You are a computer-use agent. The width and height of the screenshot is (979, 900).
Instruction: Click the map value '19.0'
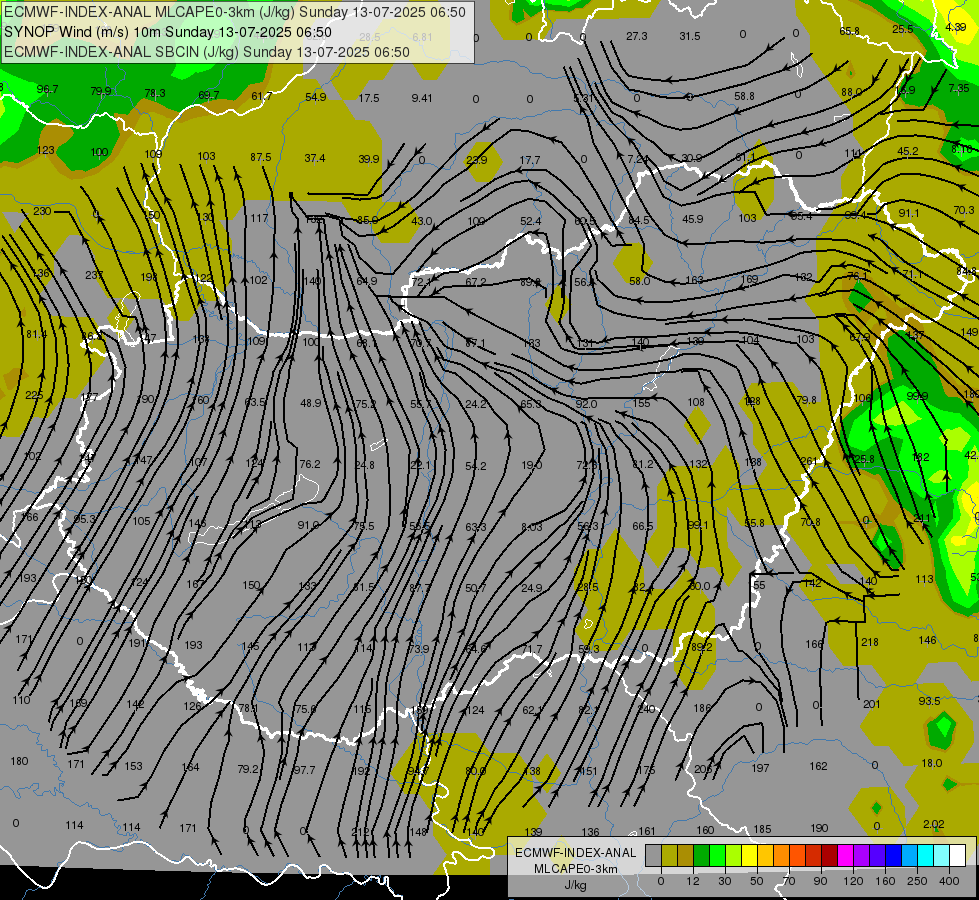click(531, 465)
